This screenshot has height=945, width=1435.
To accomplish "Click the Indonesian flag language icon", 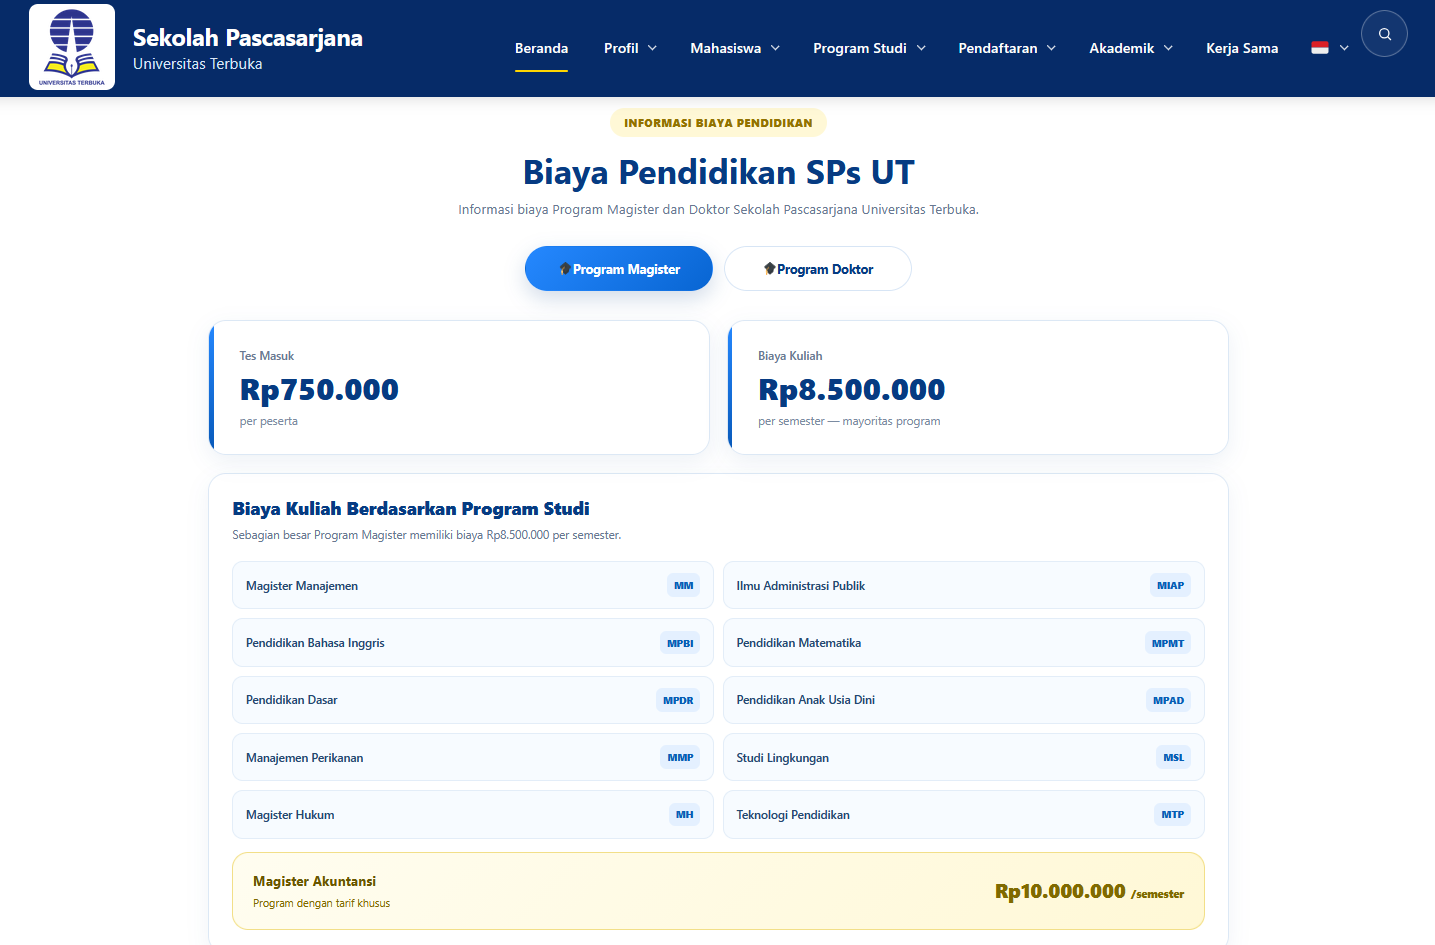I will tap(1320, 48).
